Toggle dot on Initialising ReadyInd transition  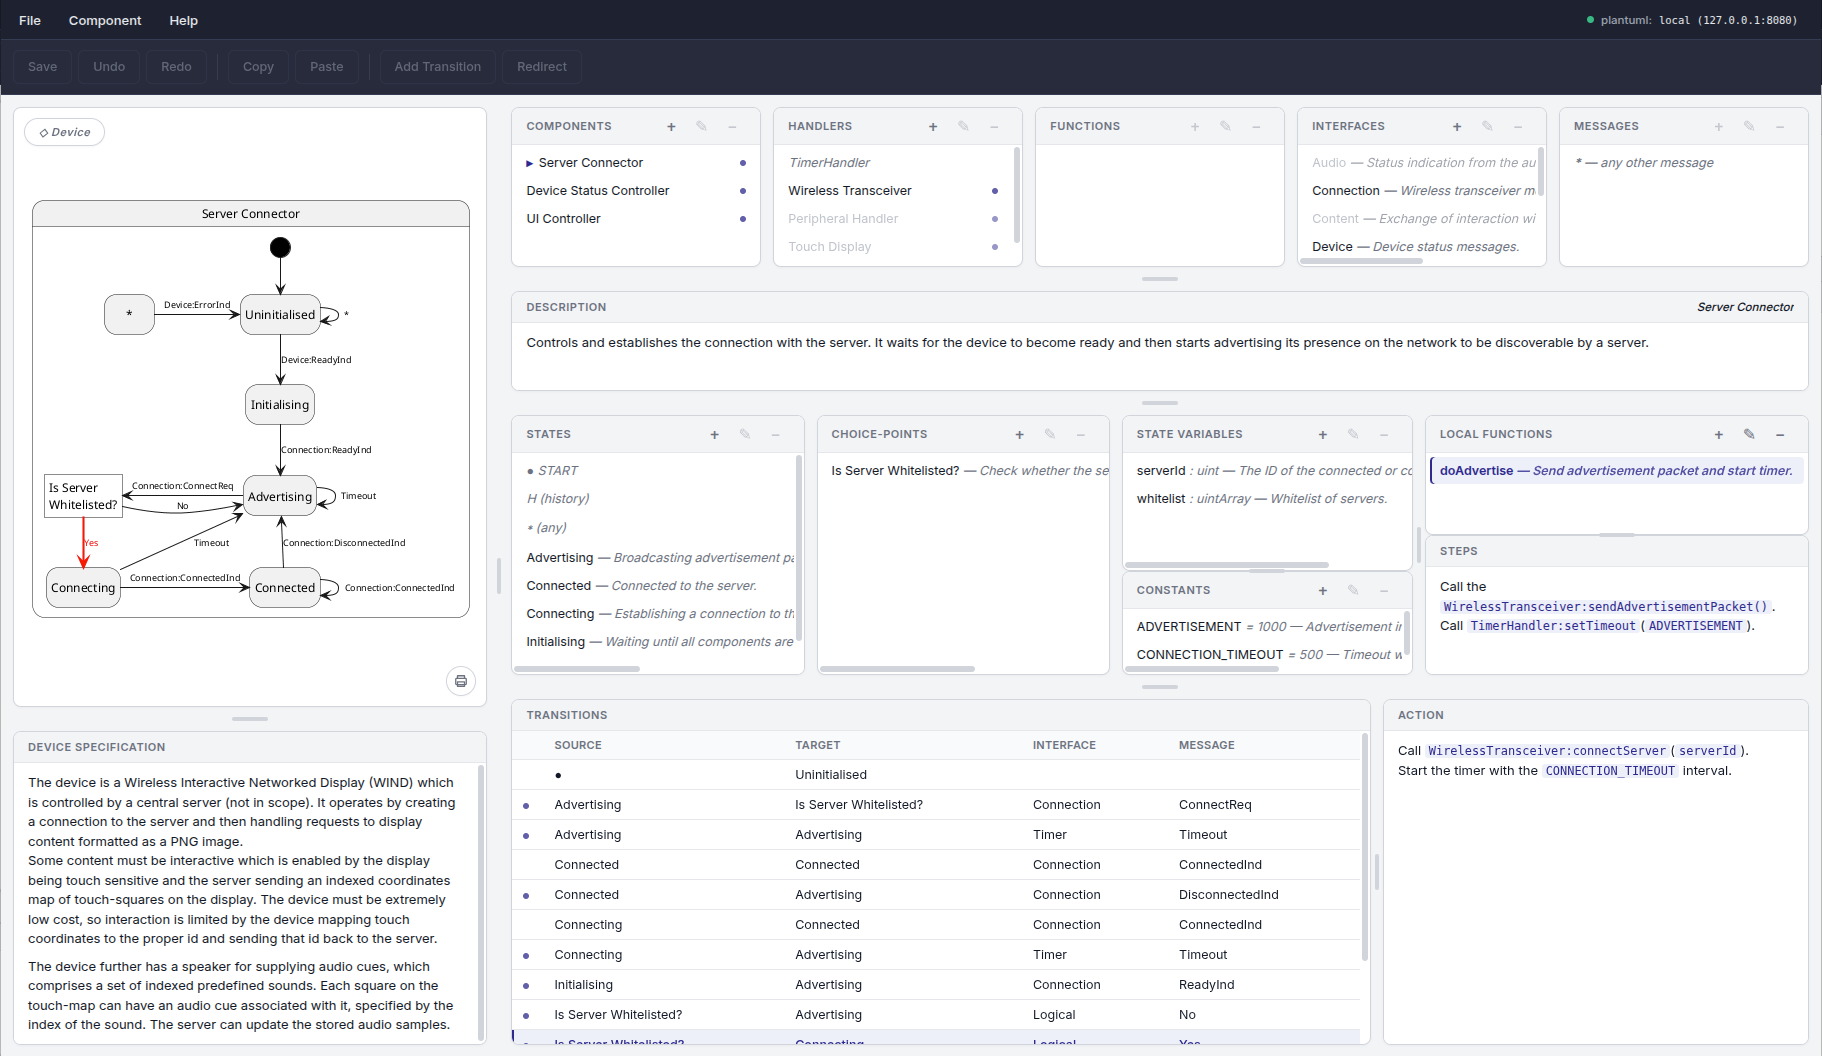tap(526, 986)
